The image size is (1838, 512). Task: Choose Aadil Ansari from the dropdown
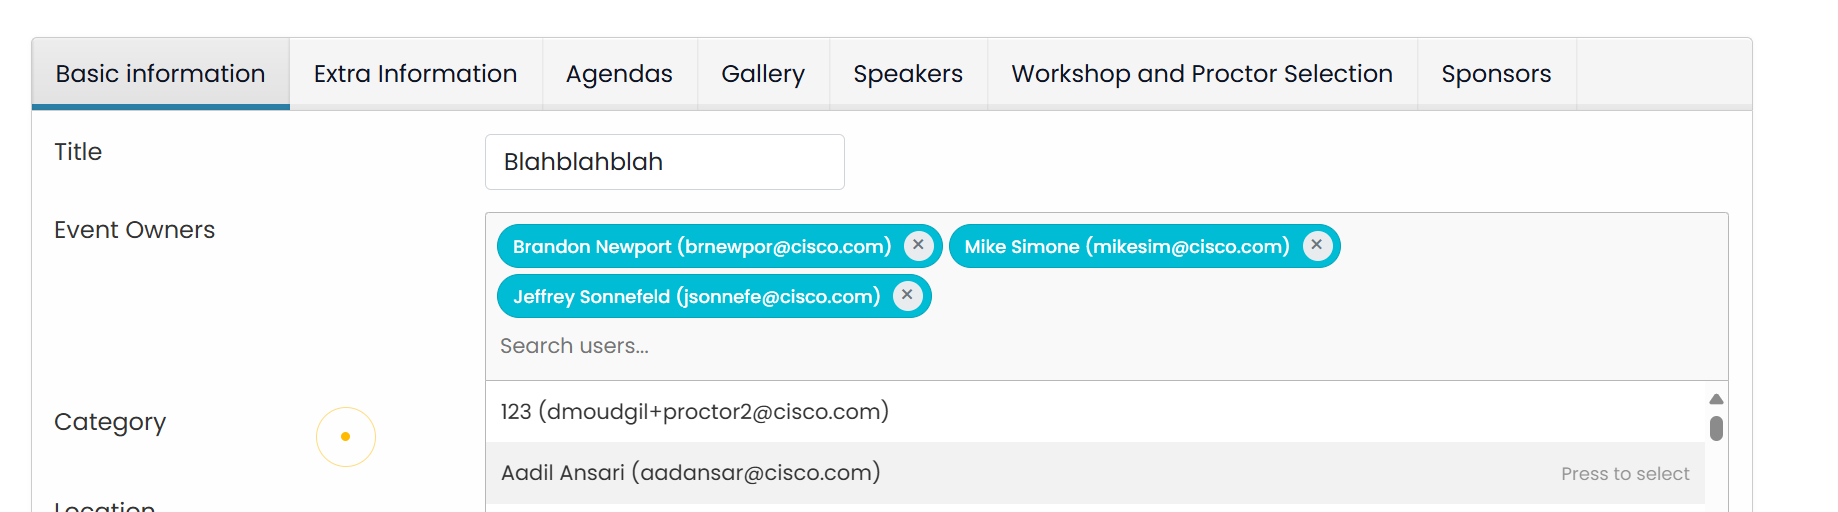(x=691, y=473)
